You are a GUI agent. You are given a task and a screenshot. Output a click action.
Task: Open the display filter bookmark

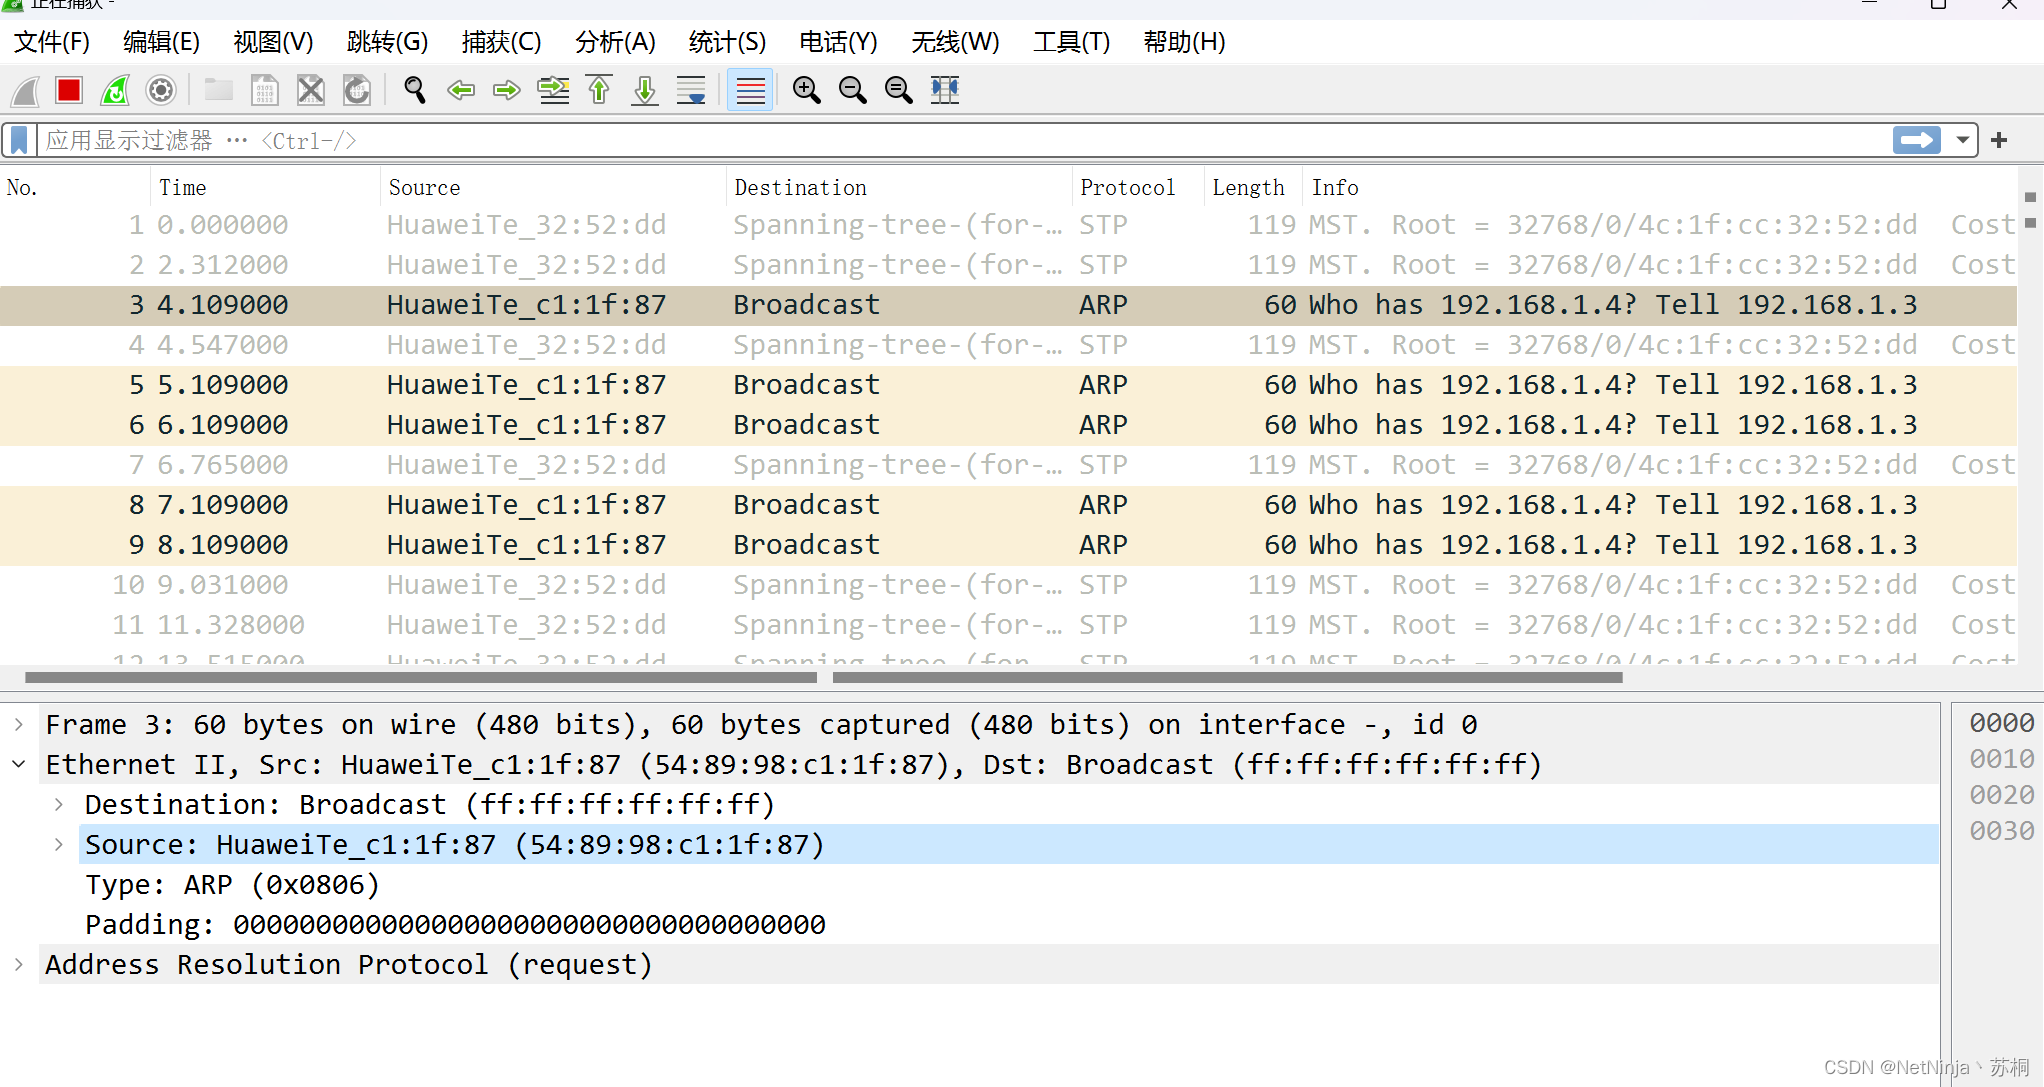click(x=19, y=140)
